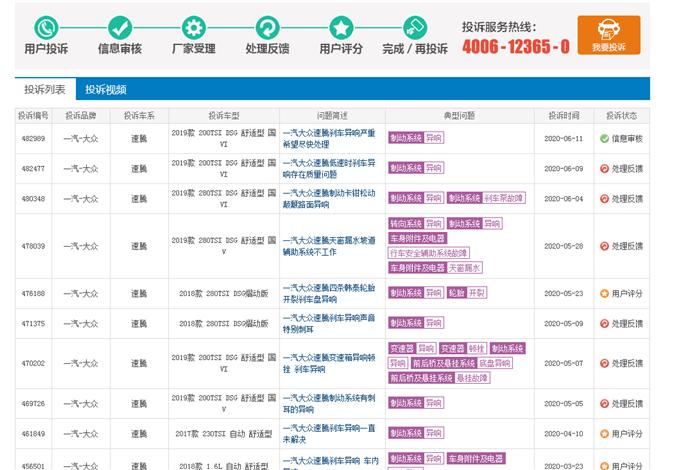Click the date 2020-06-11
The height and width of the screenshot is (470, 700).
coord(564,139)
